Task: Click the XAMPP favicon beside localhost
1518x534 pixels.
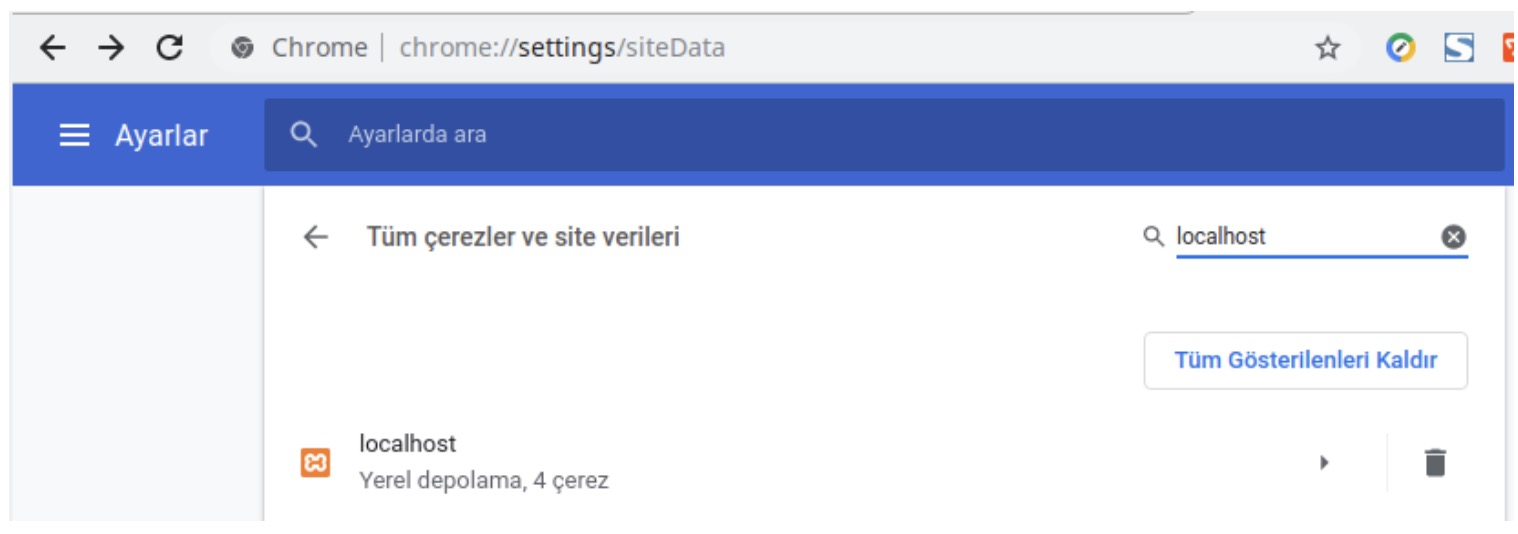Action: [x=315, y=462]
